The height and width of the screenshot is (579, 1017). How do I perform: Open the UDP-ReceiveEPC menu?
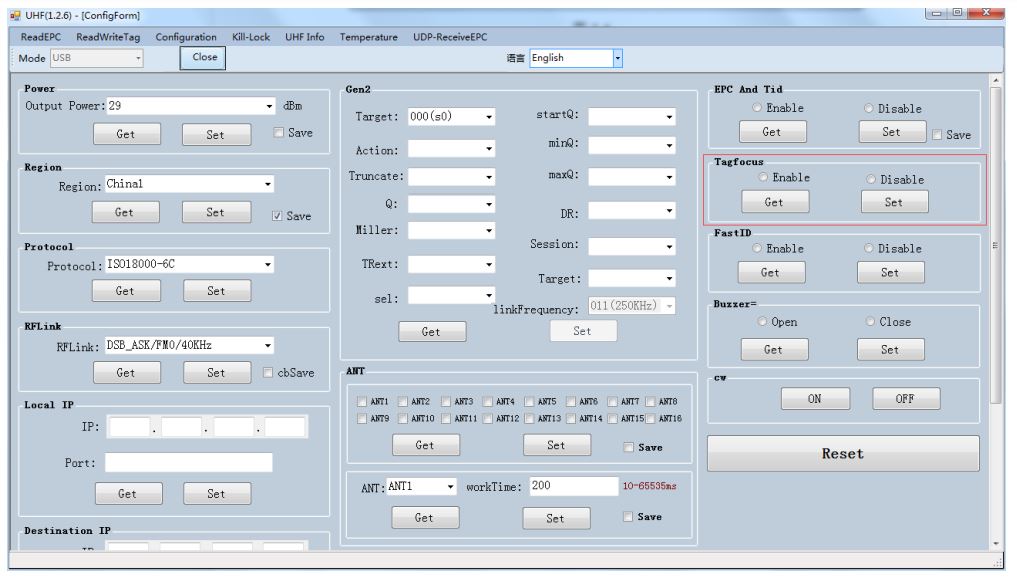450,37
